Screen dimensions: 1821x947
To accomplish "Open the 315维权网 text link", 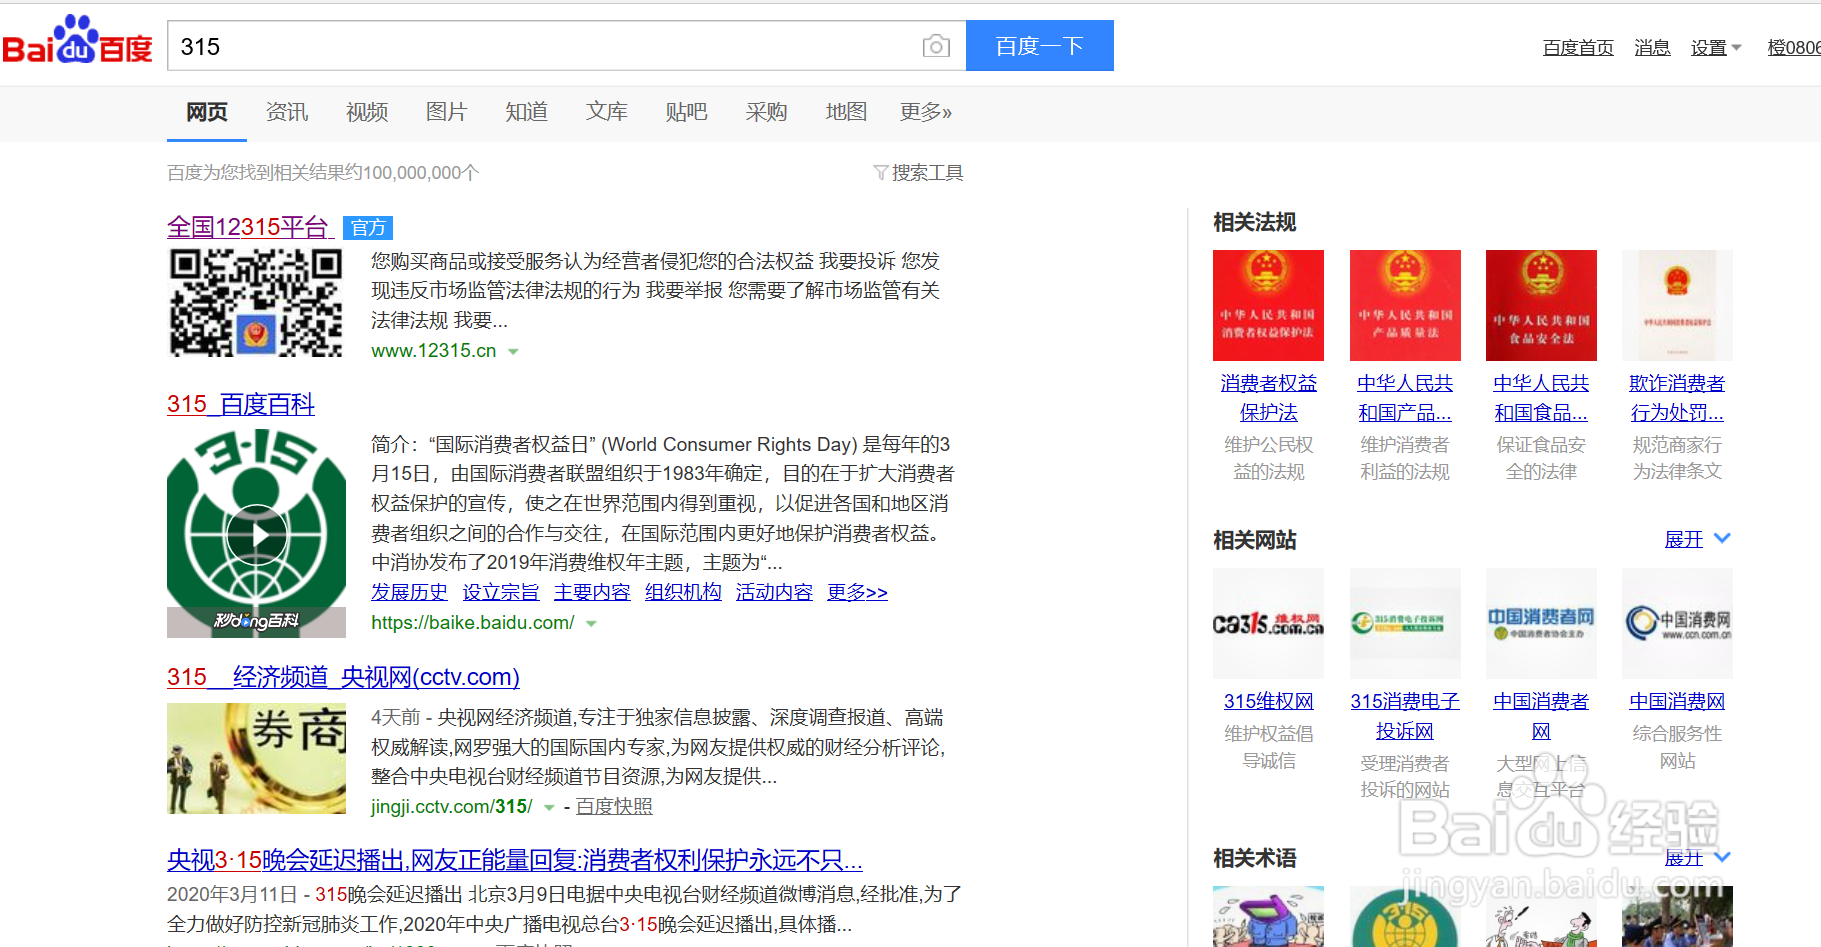I will tap(1268, 702).
